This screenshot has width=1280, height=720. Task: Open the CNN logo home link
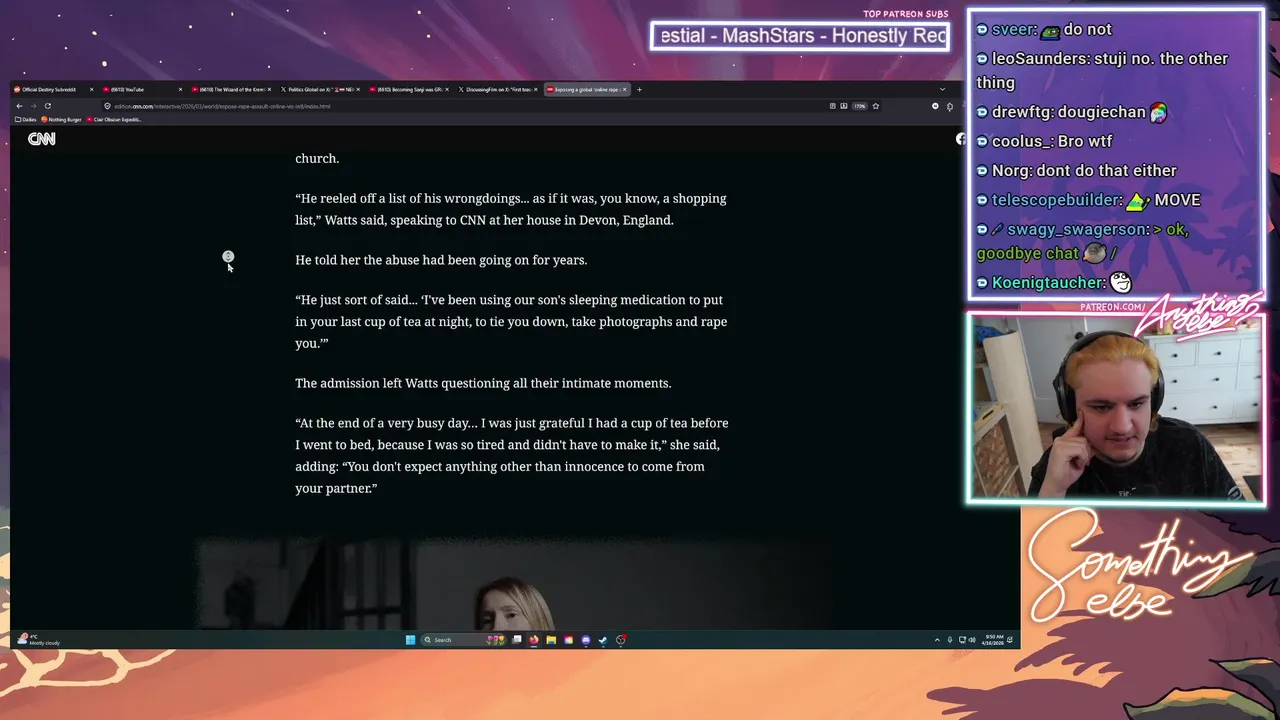41,139
